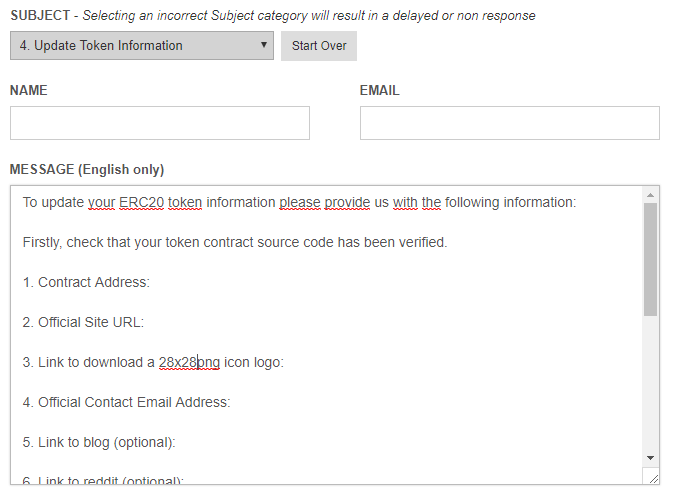Place cursor after "2. Official Site URL:"

coord(147,322)
